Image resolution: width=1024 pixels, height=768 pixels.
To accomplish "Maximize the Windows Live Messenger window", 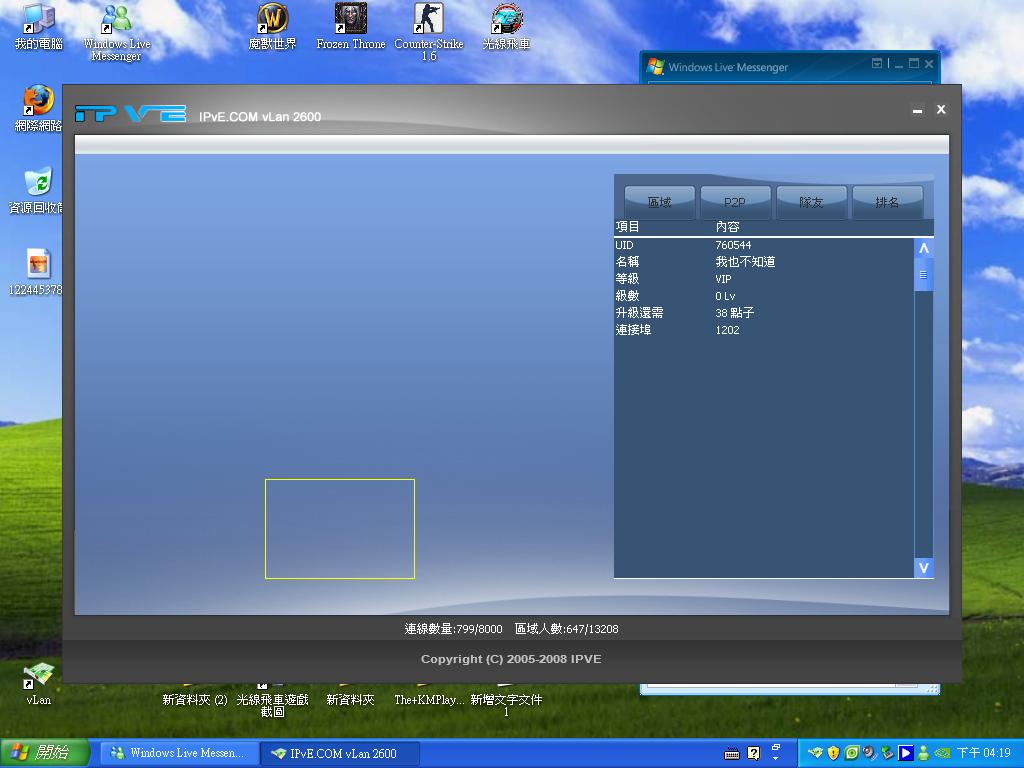I will [914, 63].
